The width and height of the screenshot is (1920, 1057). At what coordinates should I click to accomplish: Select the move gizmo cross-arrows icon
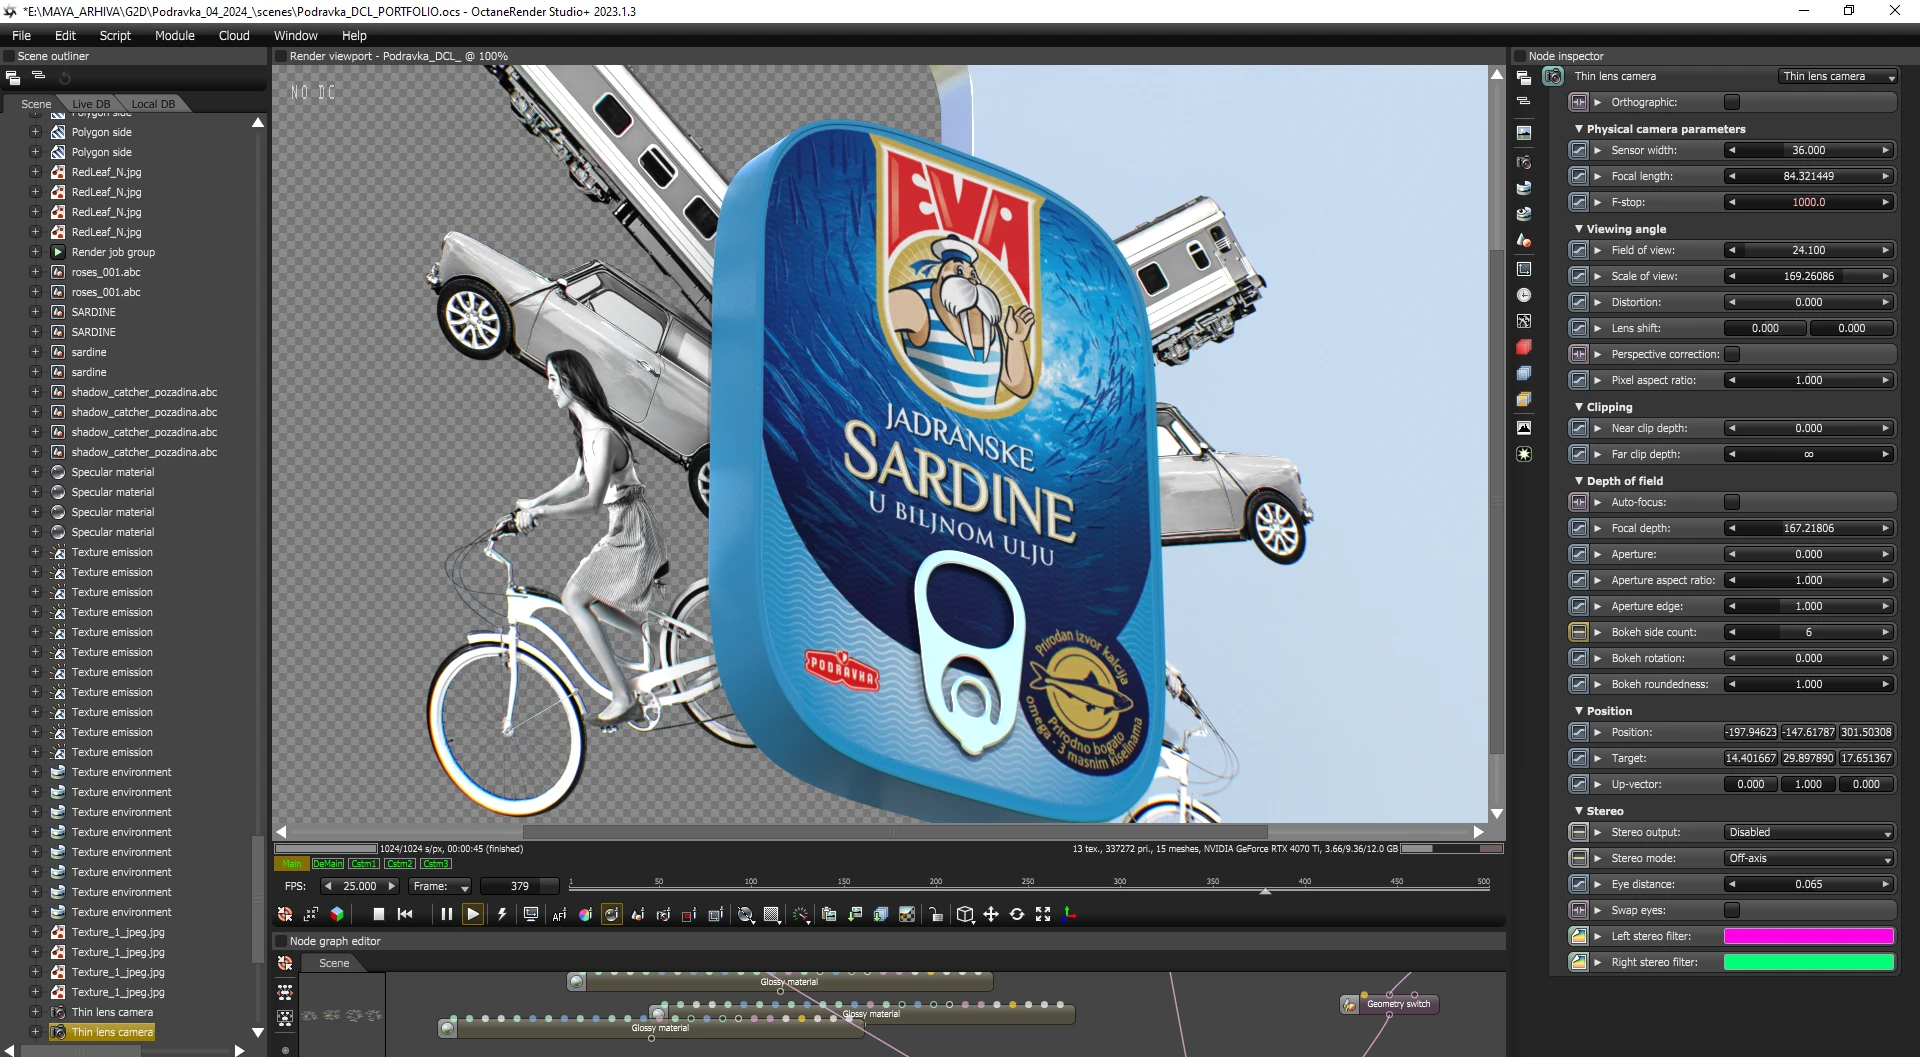click(x=991, y=914)
